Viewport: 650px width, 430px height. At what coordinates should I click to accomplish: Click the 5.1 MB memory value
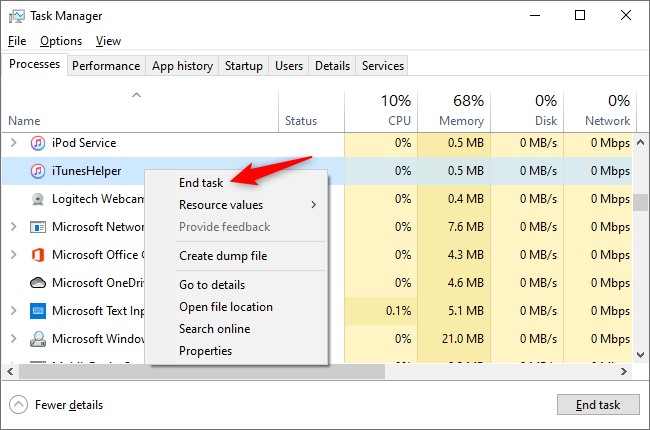(x=466, y=311)
